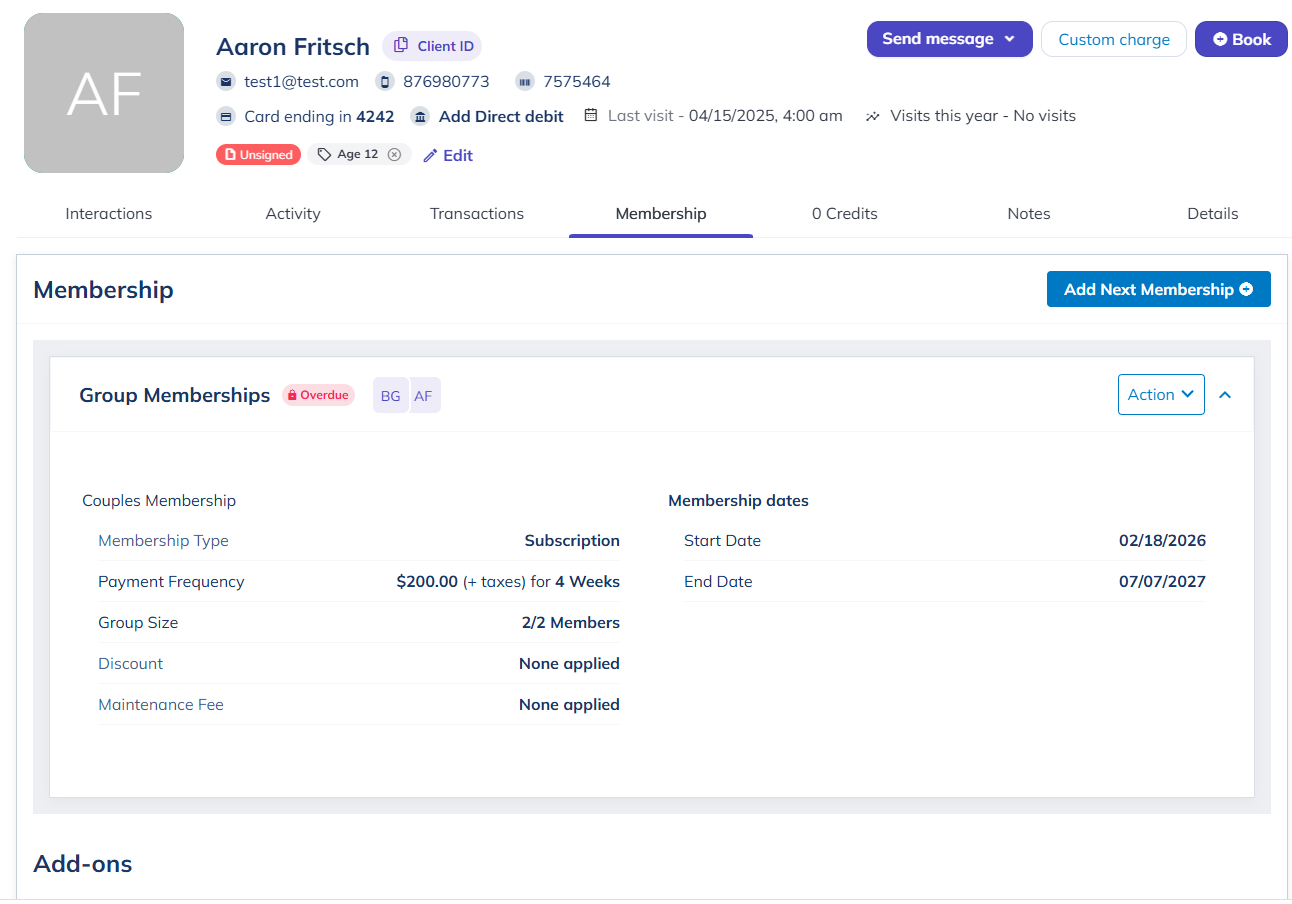The height and width of the screenshot is (904, 1292).
Task: Remove the Age 12 tag
Action: click(x=394, y=155)
